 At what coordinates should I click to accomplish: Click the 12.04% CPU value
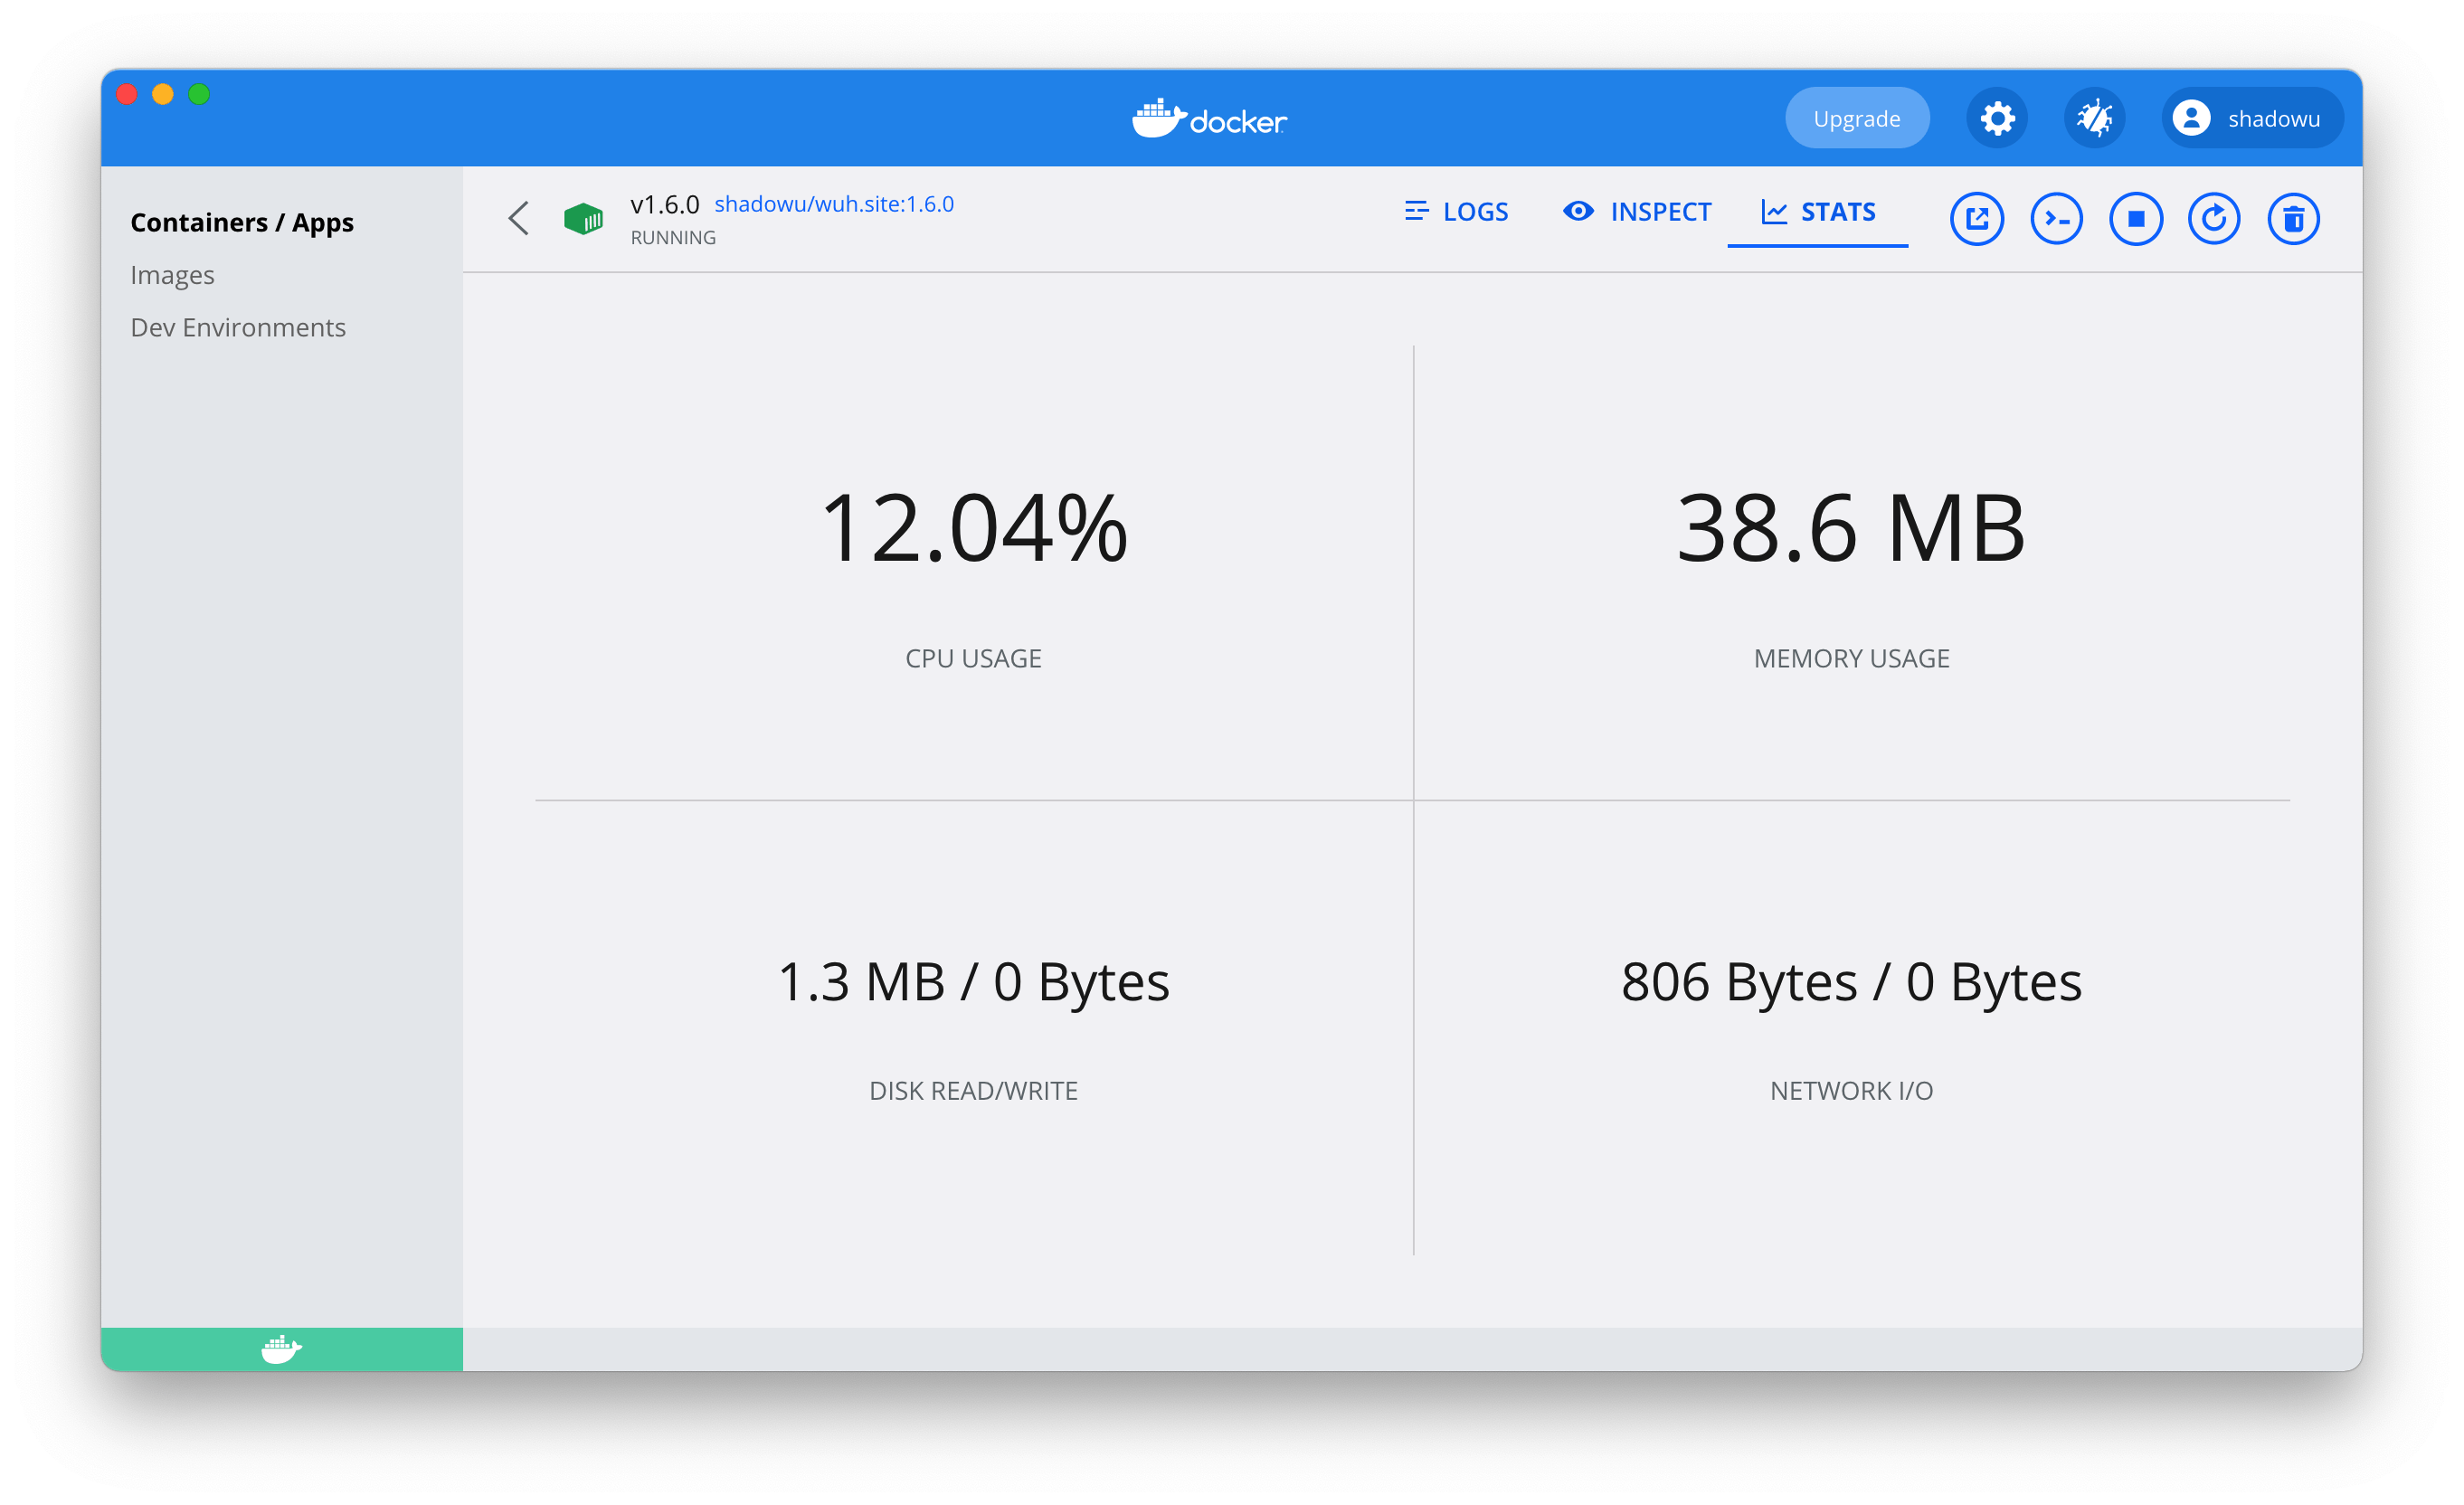(x=973, y=528)
